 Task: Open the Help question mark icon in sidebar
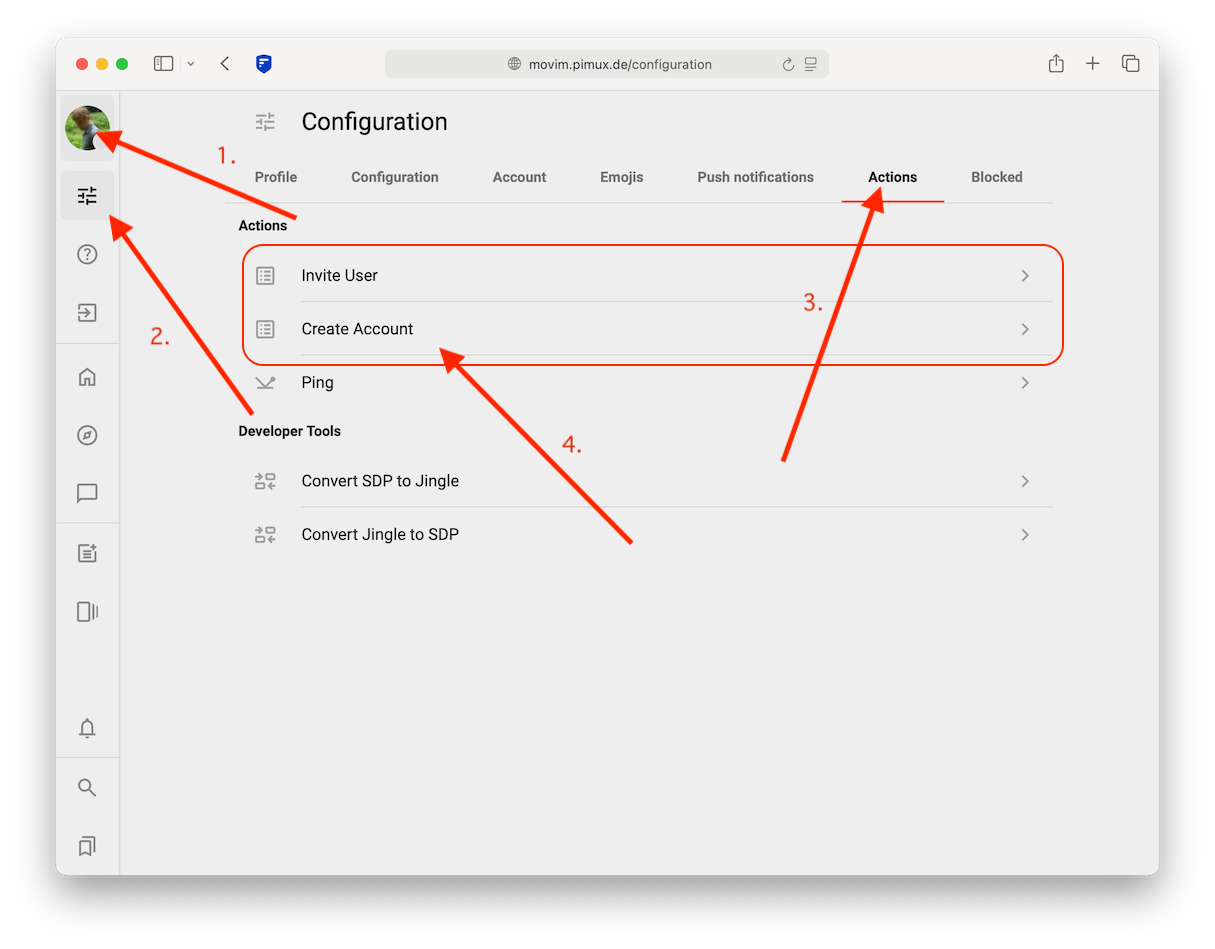[x=87, y=254]
